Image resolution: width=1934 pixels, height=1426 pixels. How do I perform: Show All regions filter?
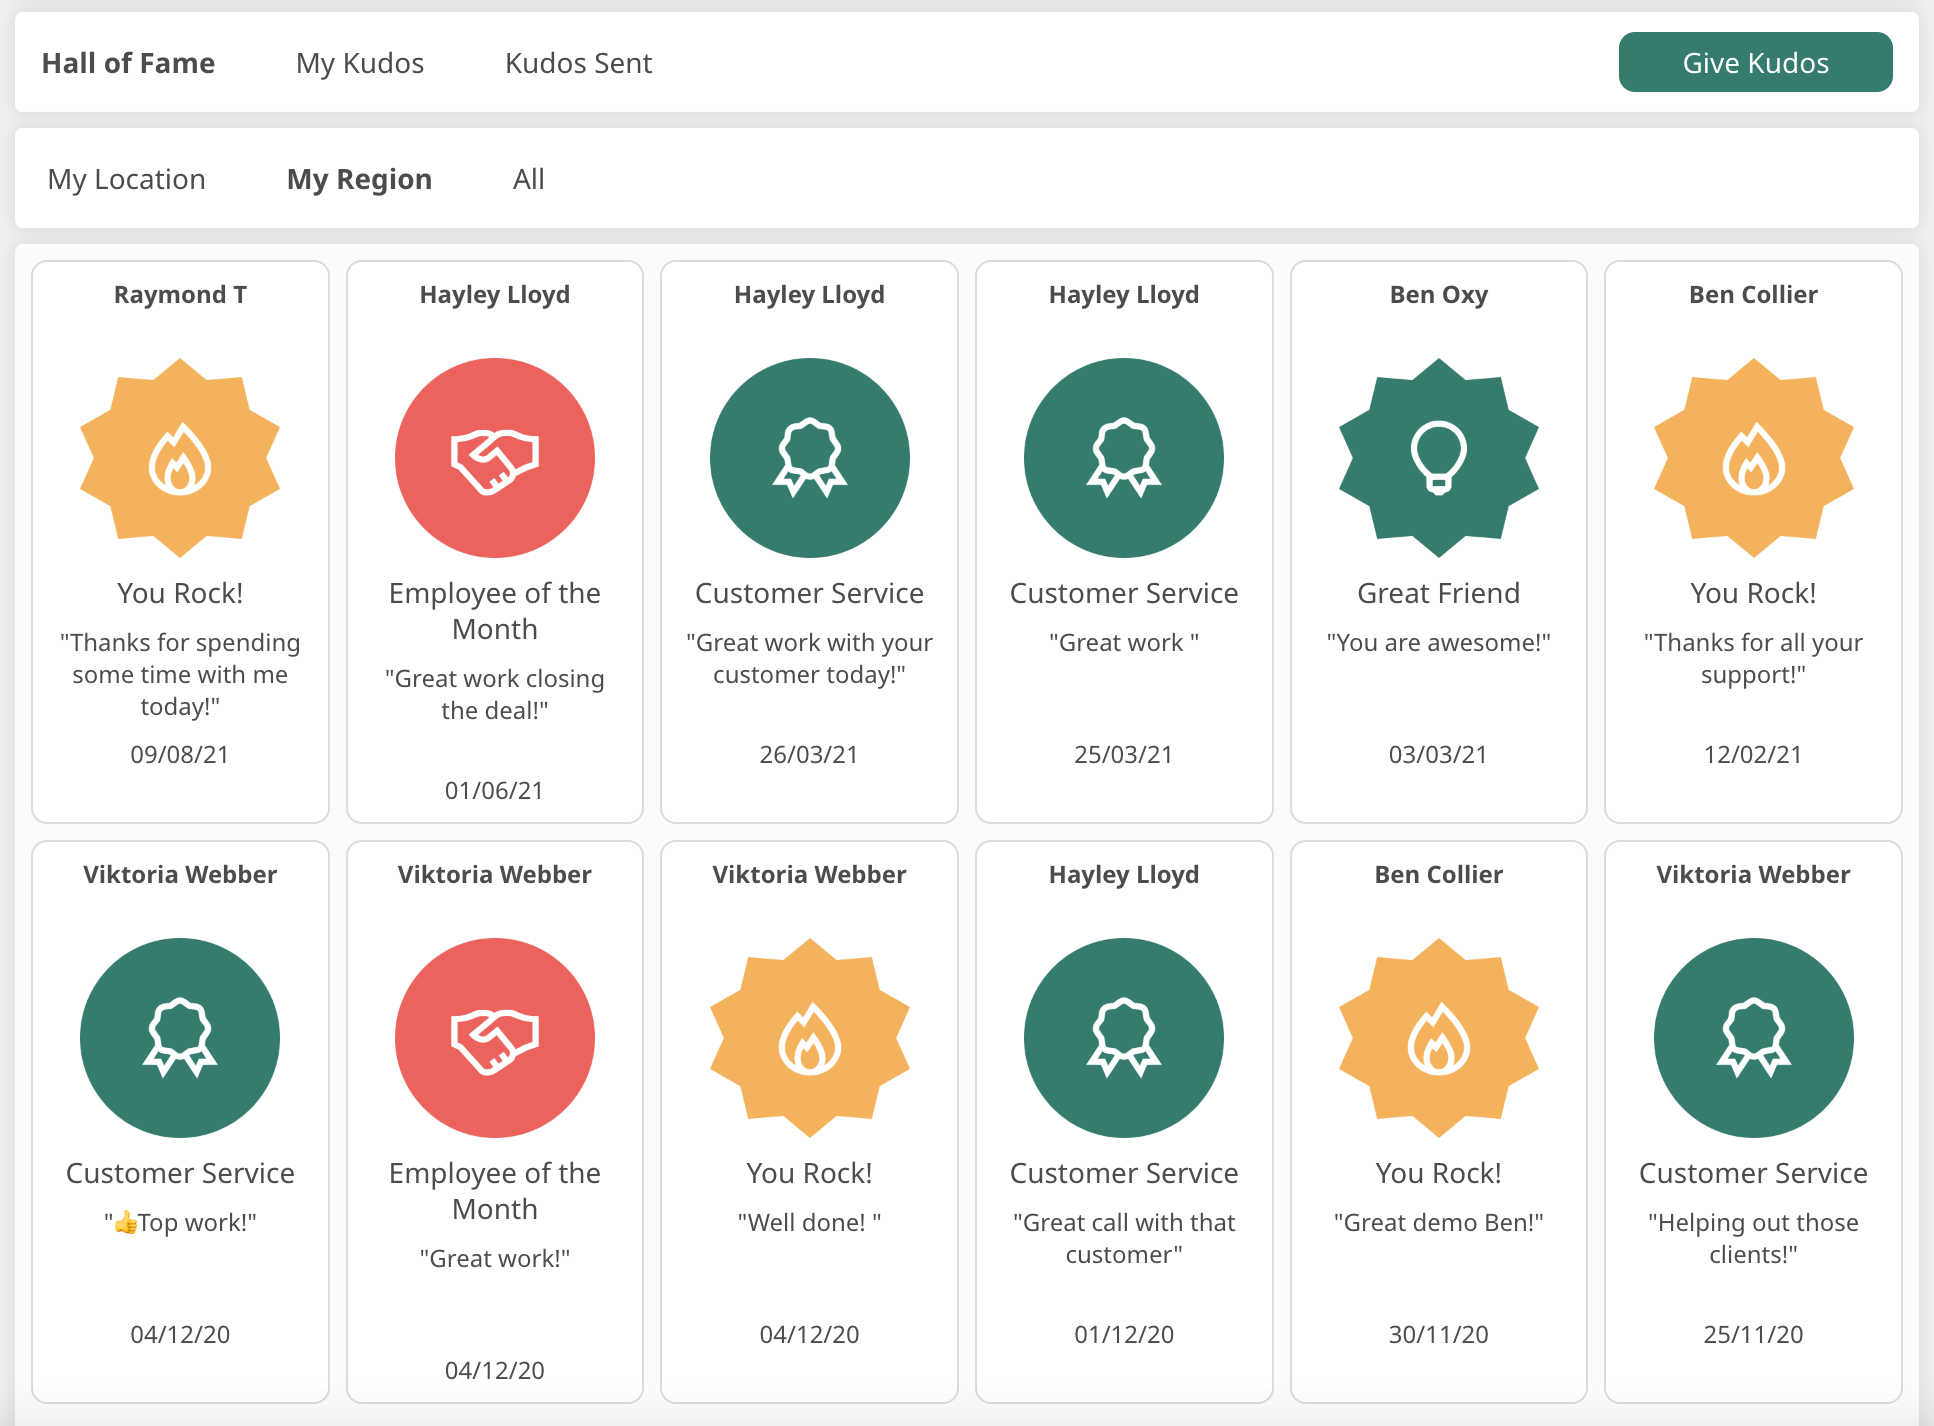pos(528,179)
